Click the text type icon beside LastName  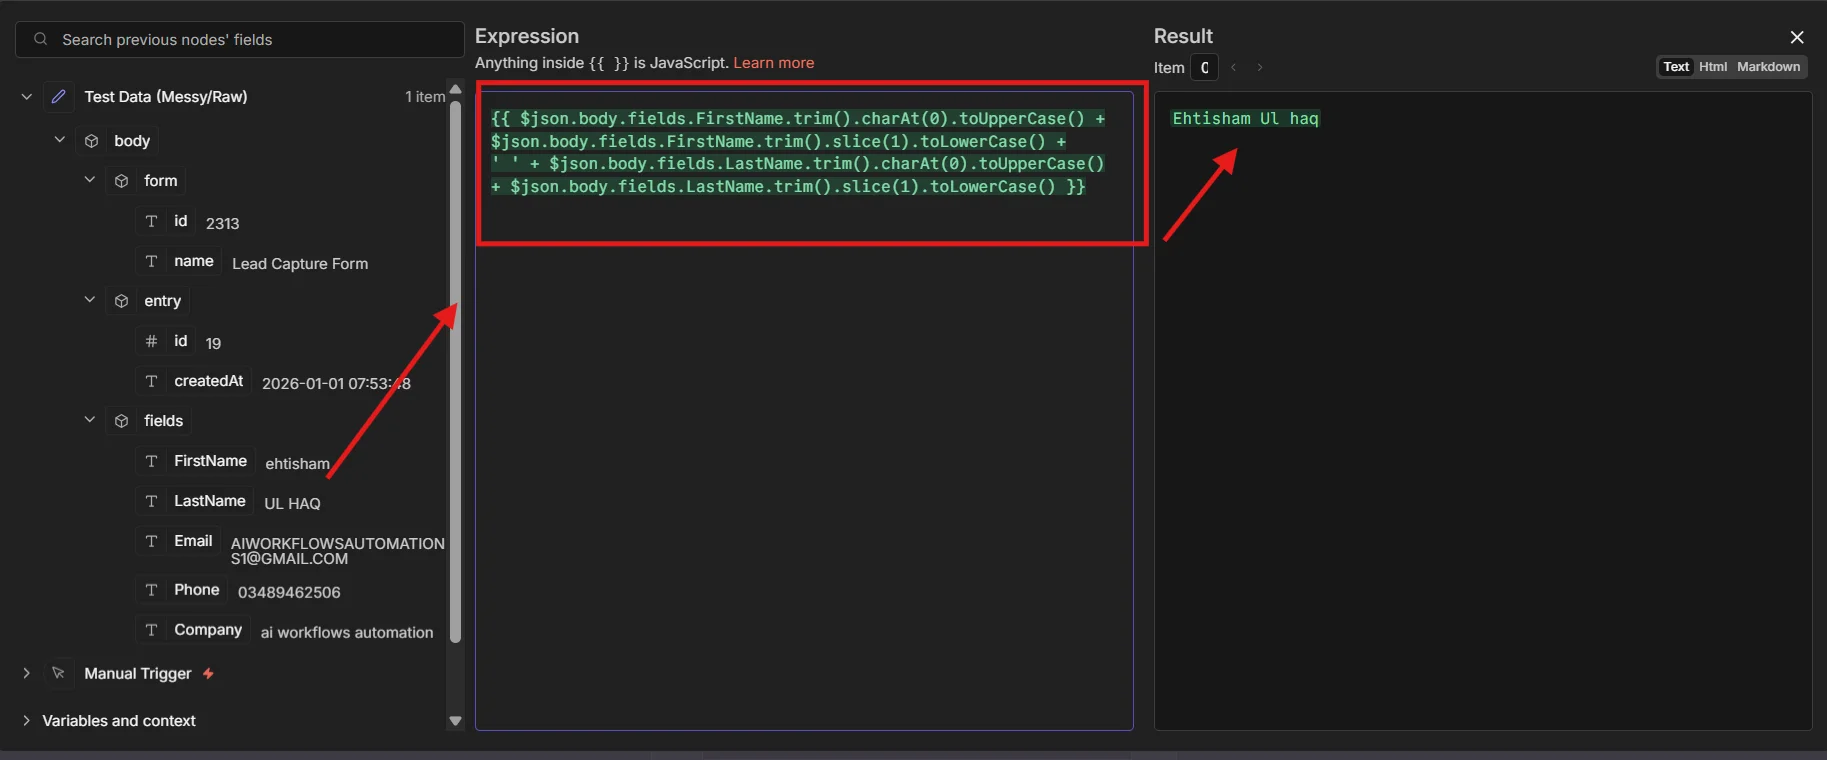pos(151,501)
